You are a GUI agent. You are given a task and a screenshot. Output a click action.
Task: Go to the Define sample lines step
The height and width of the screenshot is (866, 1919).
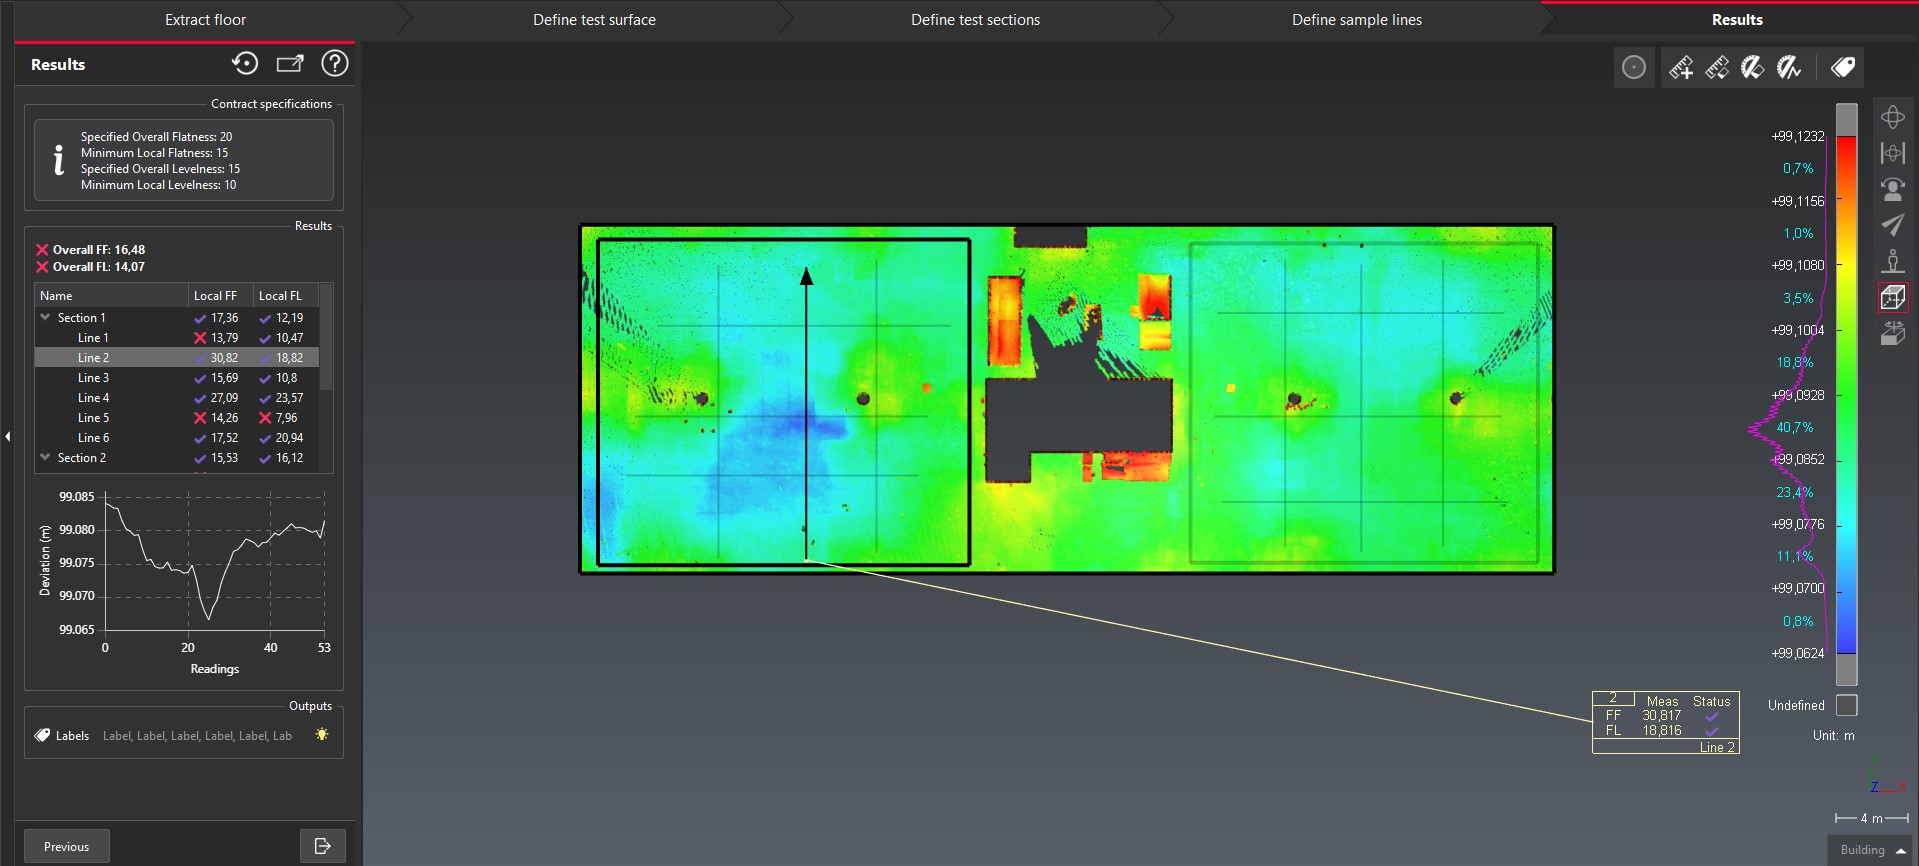pyautogui.click(x=1356, y=20)
